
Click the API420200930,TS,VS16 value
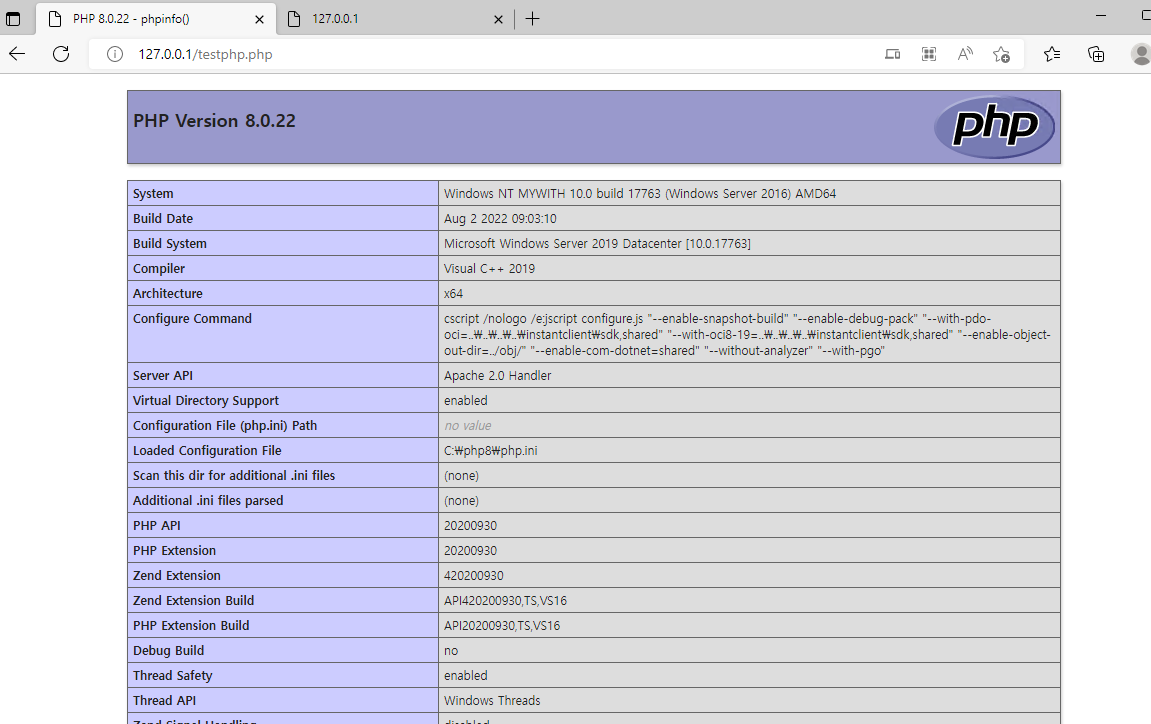505,601
